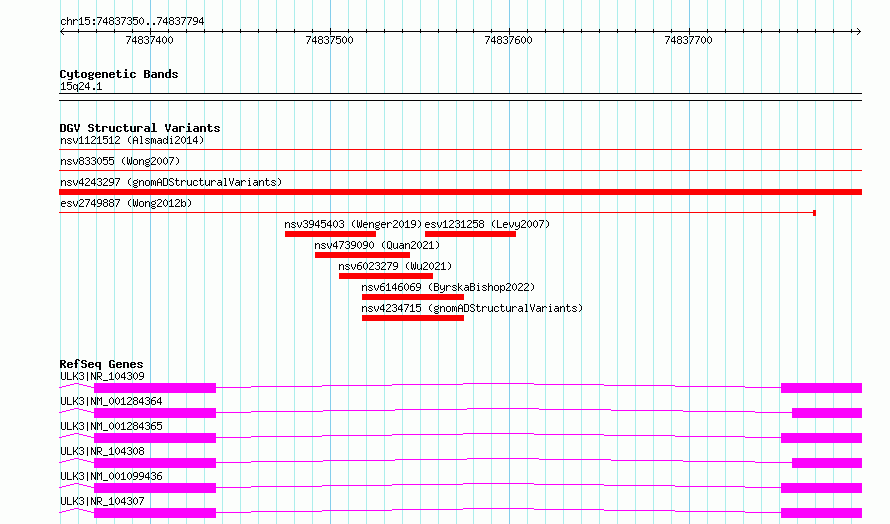Click the left magenta exon of ULK3|NR_104309
The height and width of the screenshot is (524, 890).
pyautogui.click(x=155, y=388)
